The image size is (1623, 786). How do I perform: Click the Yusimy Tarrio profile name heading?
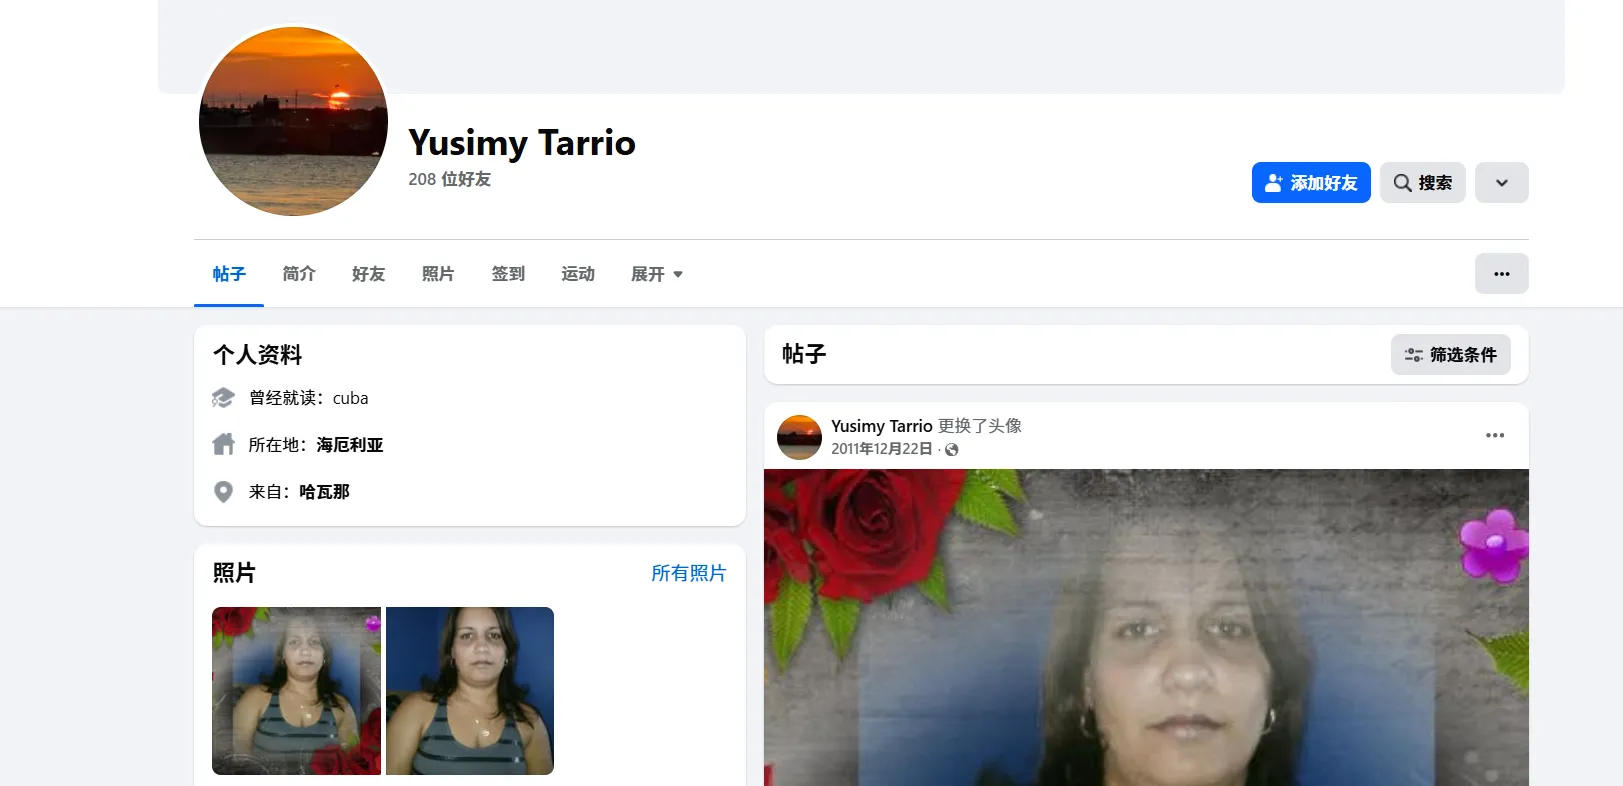tap(522, 143)
